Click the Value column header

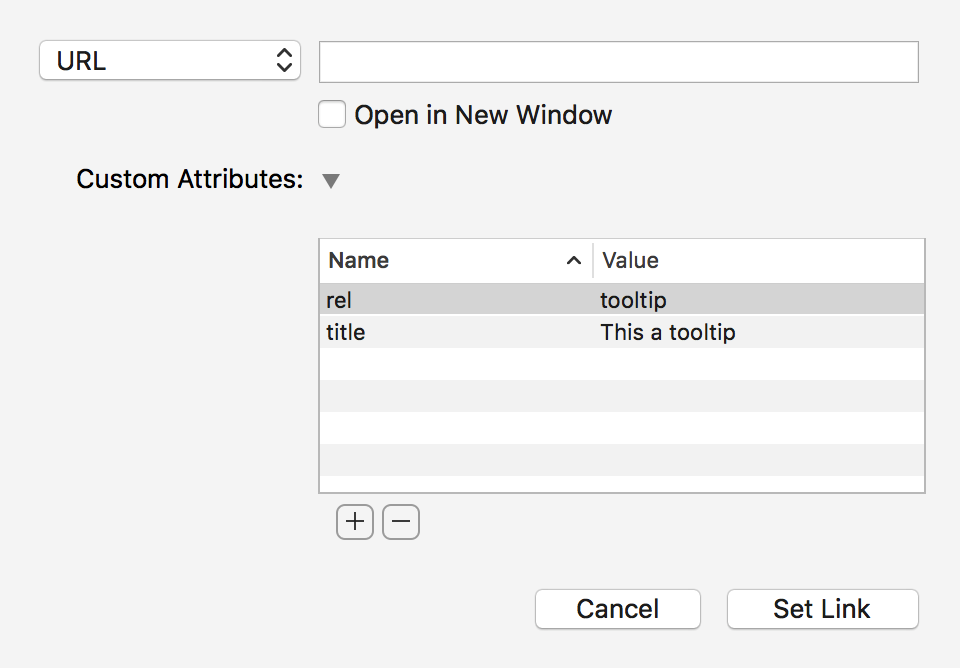click(759, 261)
